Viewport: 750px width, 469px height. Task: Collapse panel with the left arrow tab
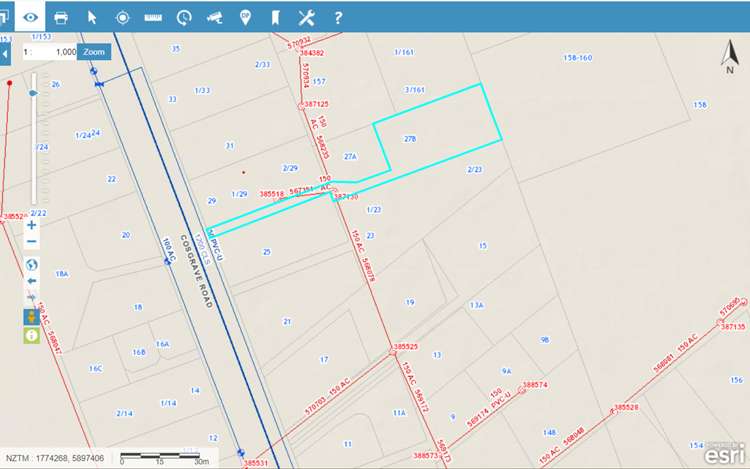(5, 51)
